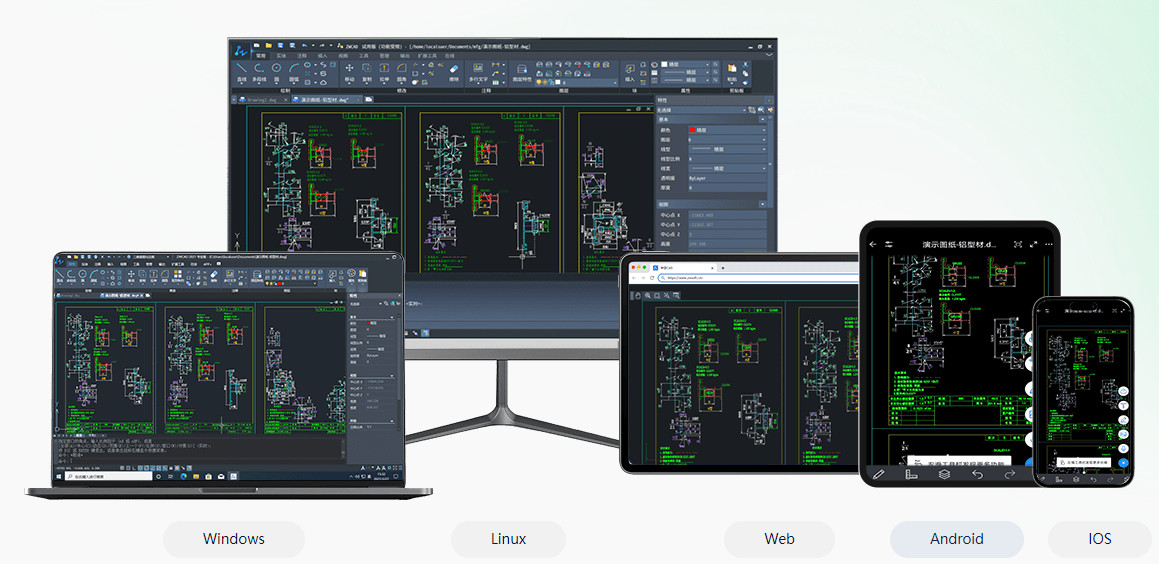1159x564 pixels.
Task: Select the IOS platform button
Action: pos(1100,539)
